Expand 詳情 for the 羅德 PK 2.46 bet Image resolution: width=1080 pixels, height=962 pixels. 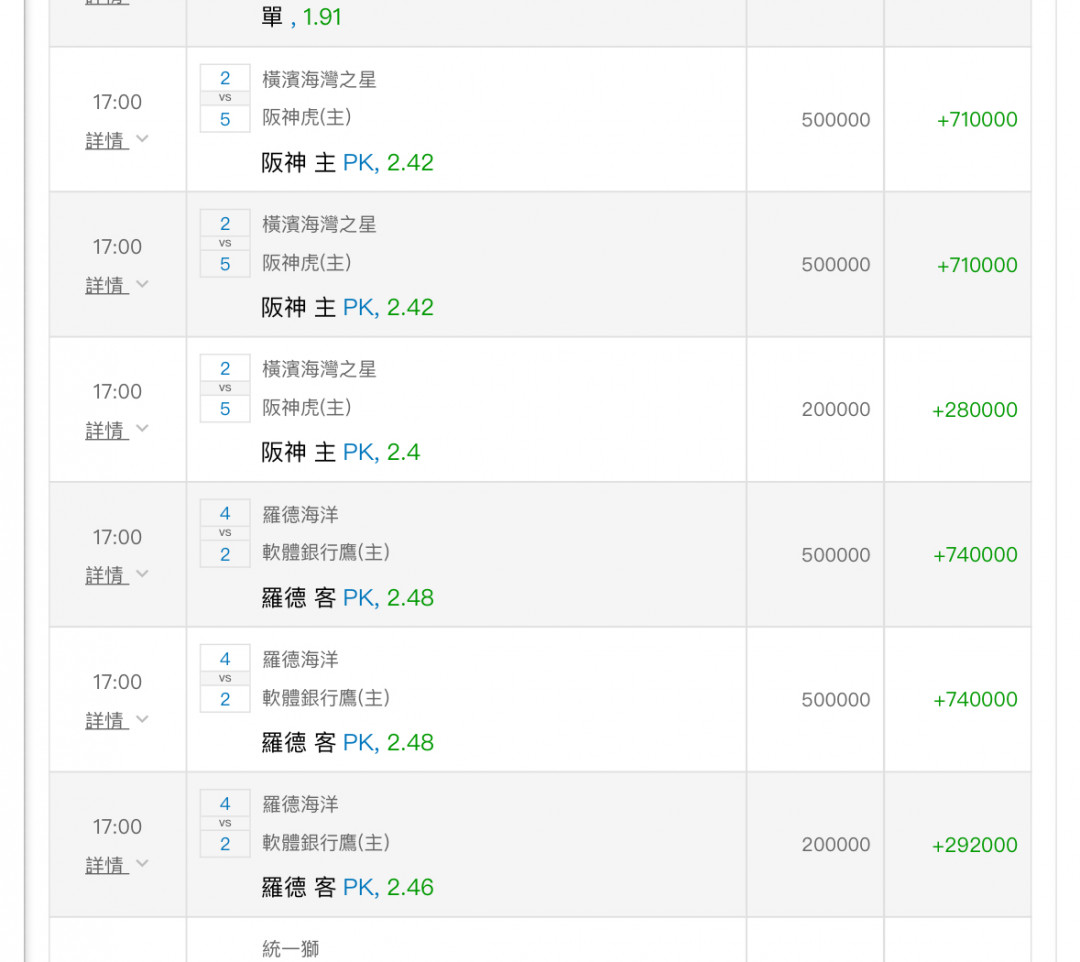point(106,865)
